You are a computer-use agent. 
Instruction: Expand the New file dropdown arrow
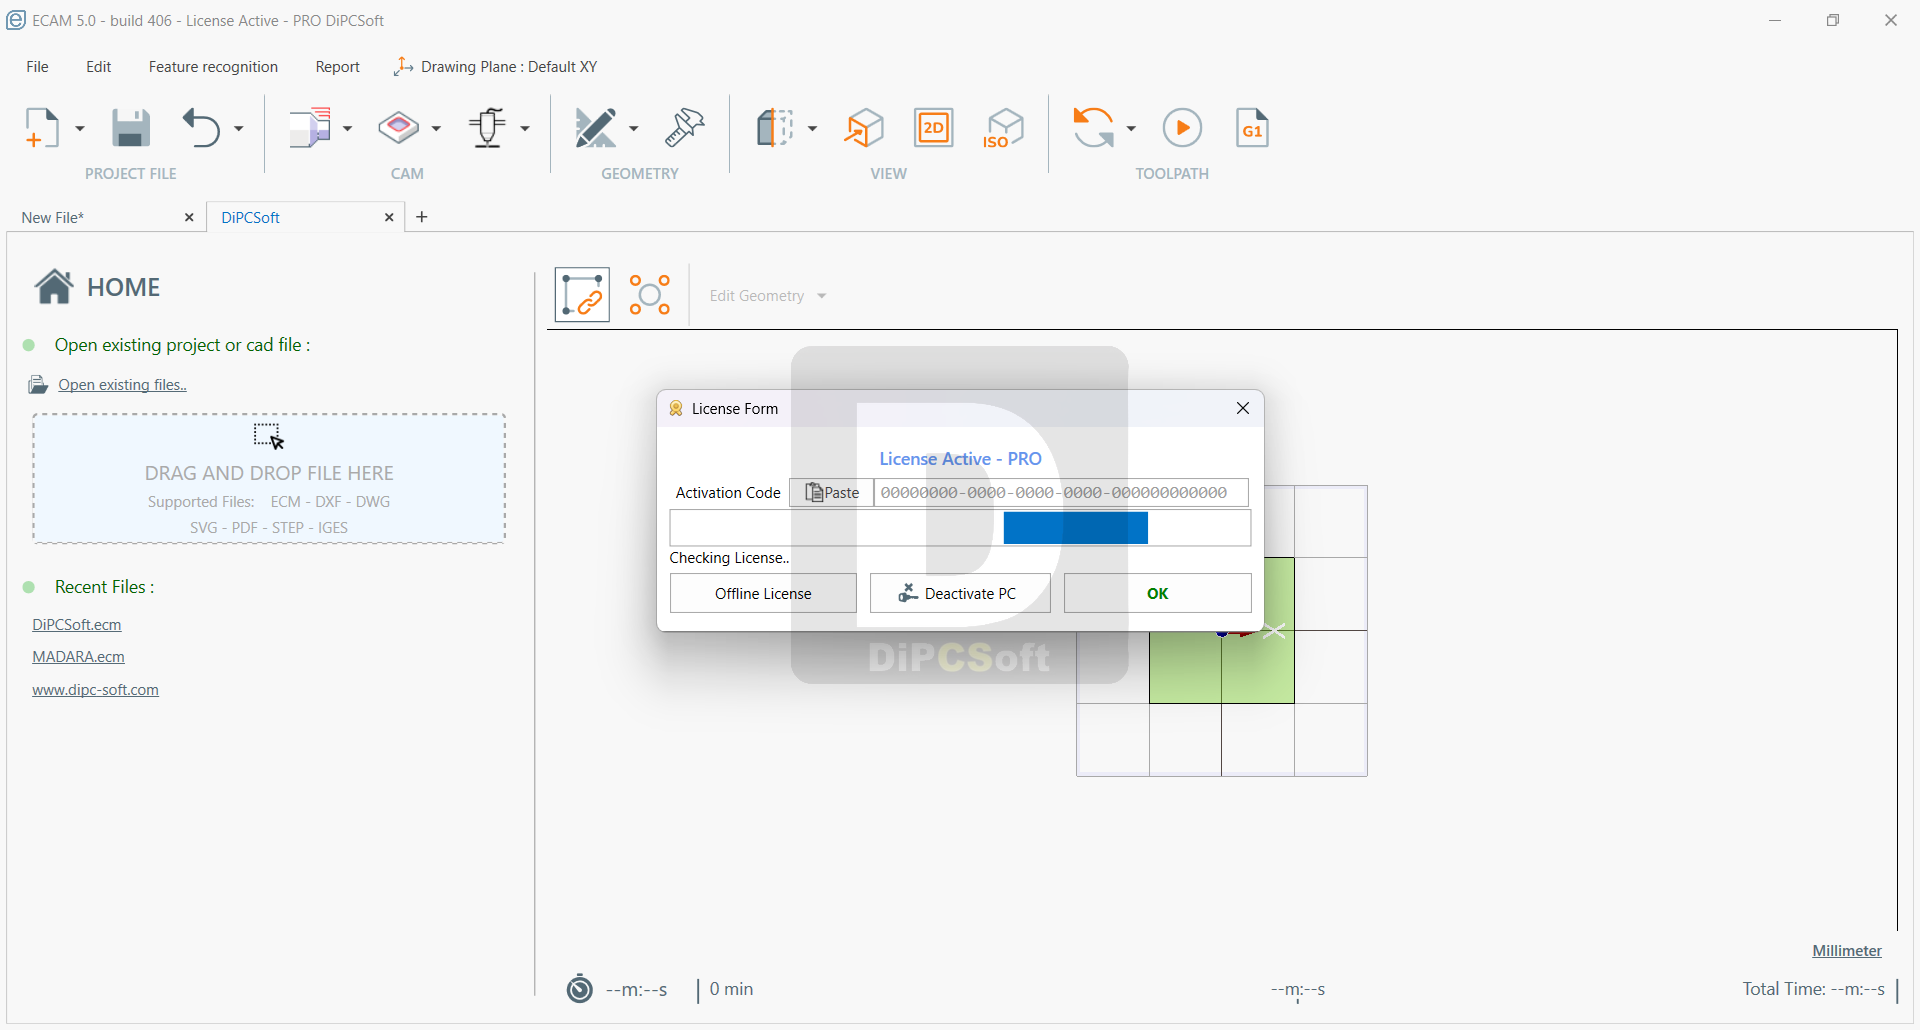[80, 128]
